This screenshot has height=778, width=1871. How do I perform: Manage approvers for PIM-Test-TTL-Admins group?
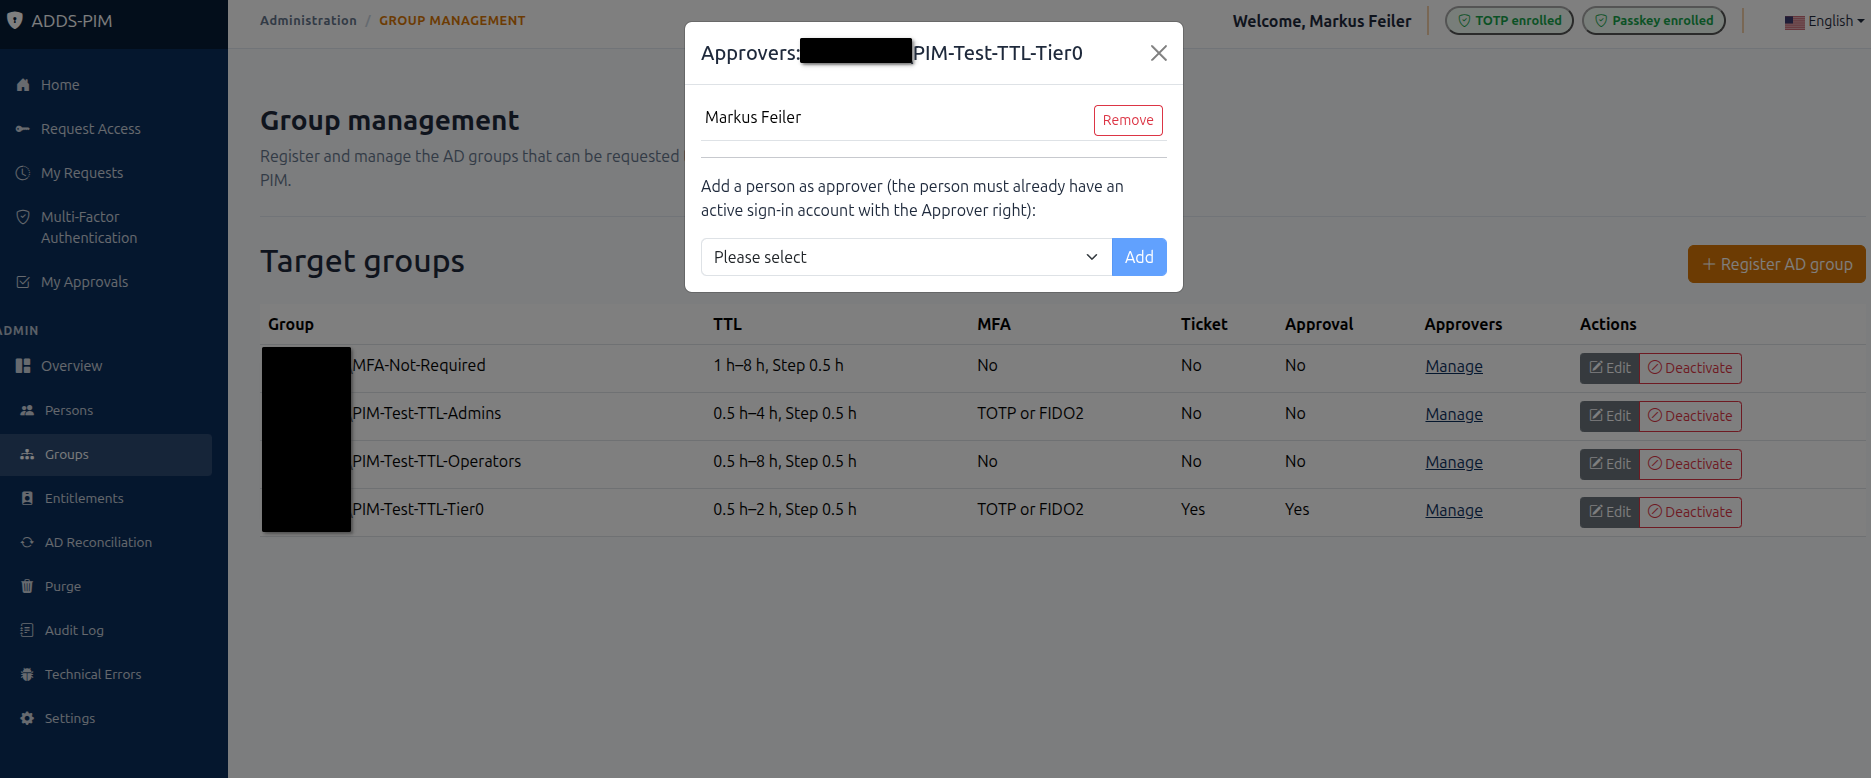[1454, 414]
